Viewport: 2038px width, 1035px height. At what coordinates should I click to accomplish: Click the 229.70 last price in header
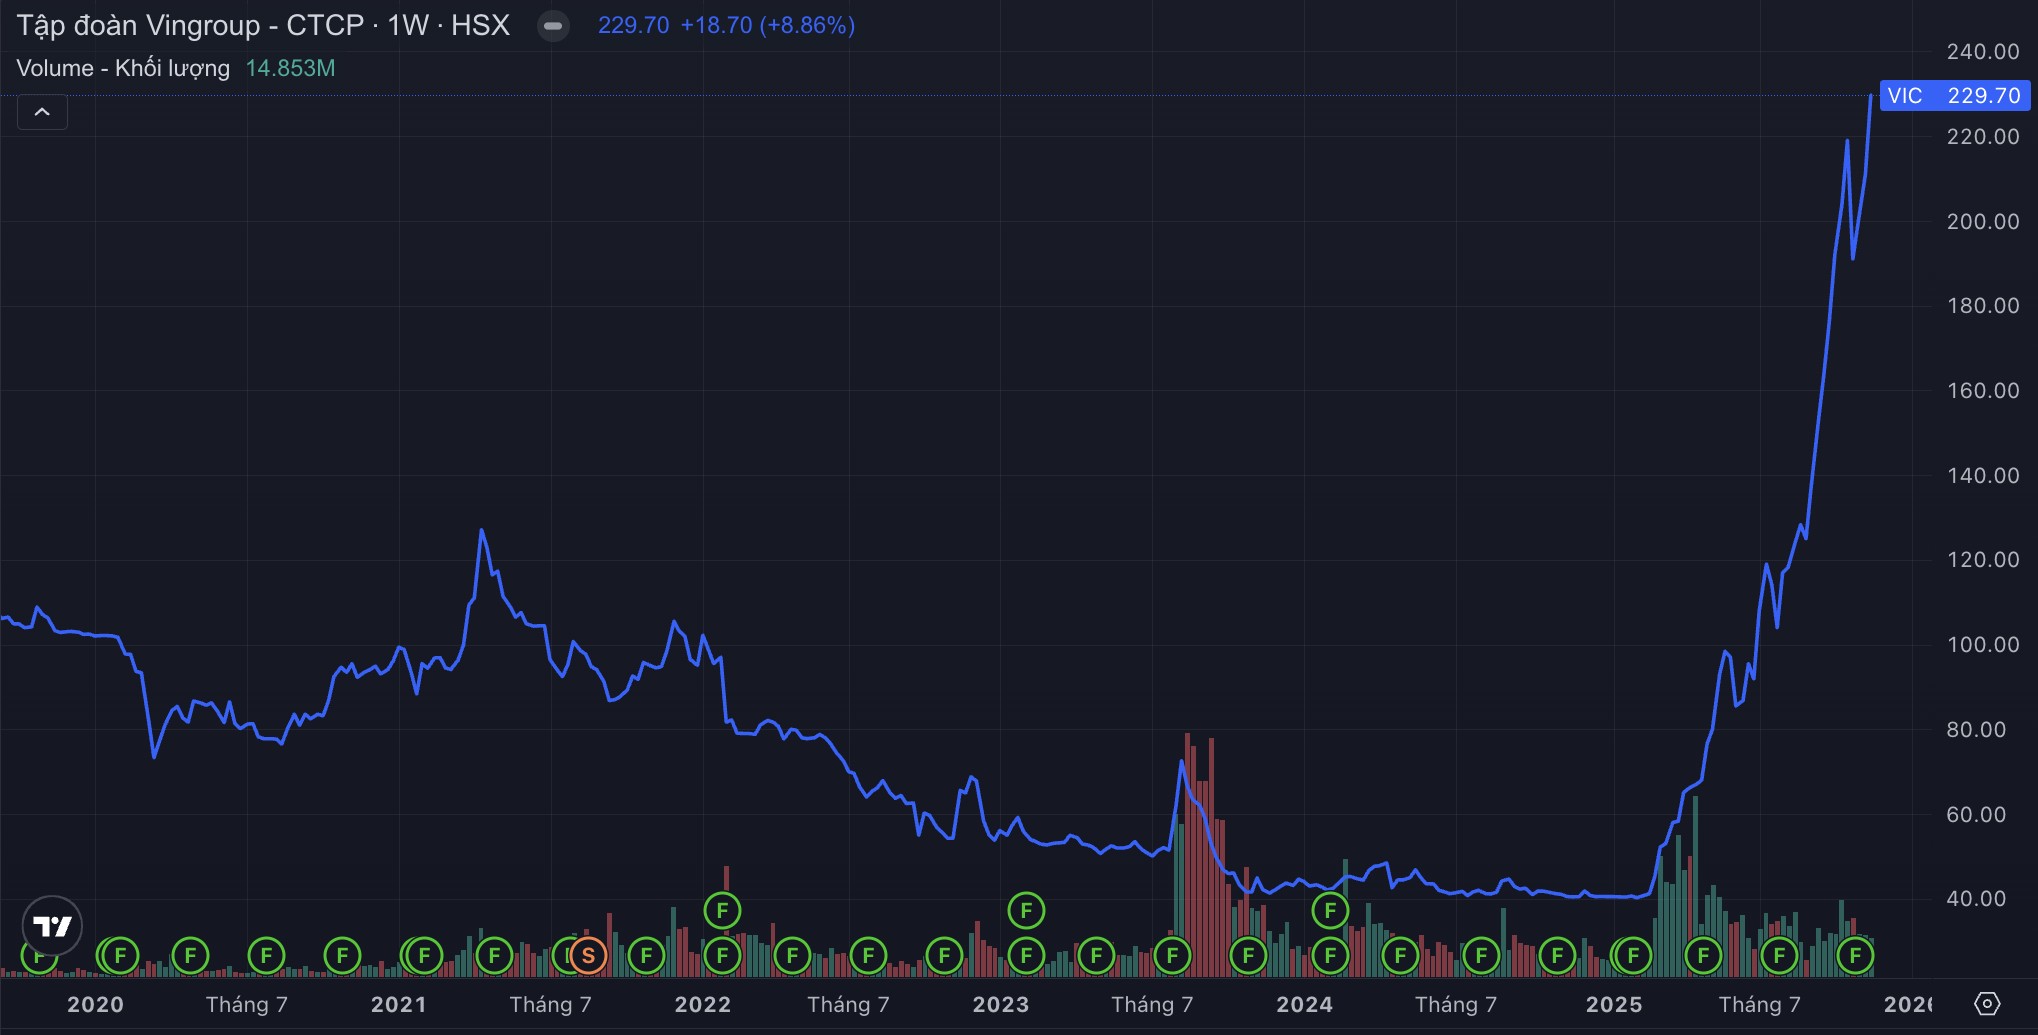[x=633, y=26]
